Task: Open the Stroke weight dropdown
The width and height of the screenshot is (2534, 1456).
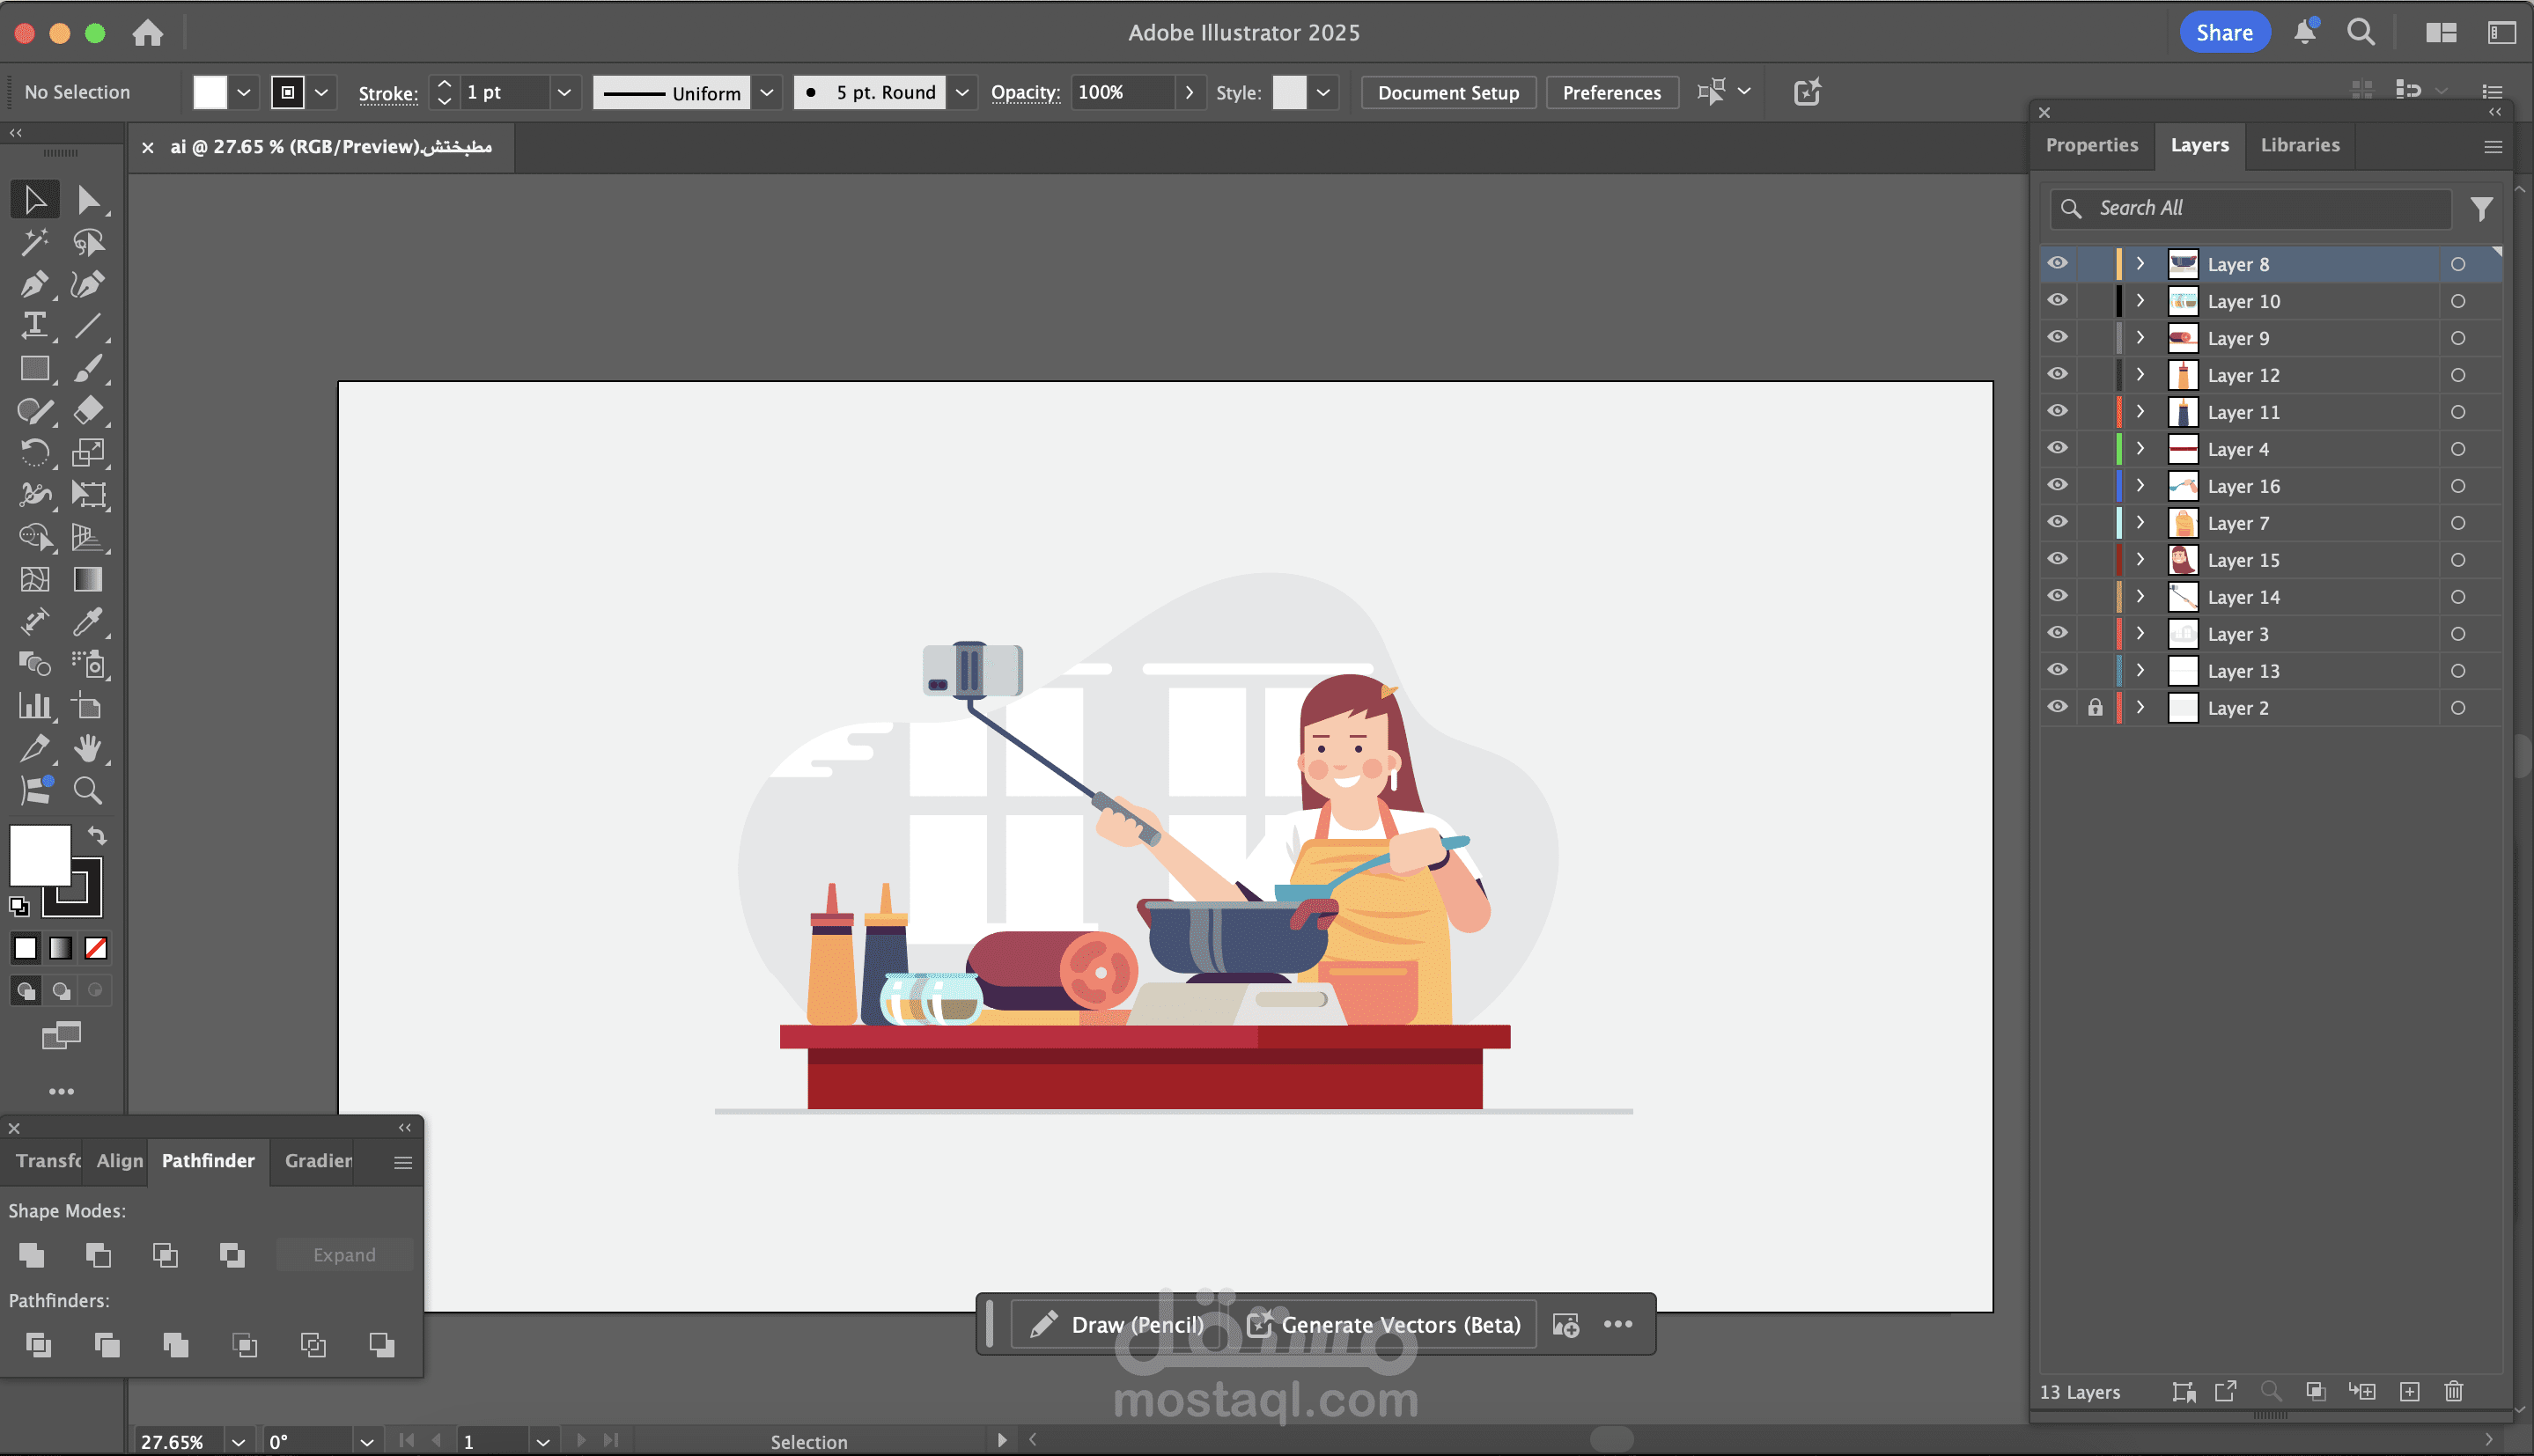Action: (x=564, y=93)
